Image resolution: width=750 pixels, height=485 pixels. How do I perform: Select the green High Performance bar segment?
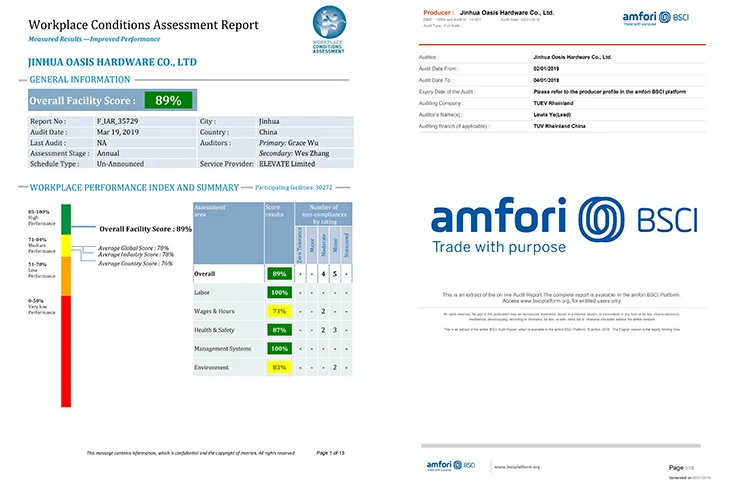[66, 219]
